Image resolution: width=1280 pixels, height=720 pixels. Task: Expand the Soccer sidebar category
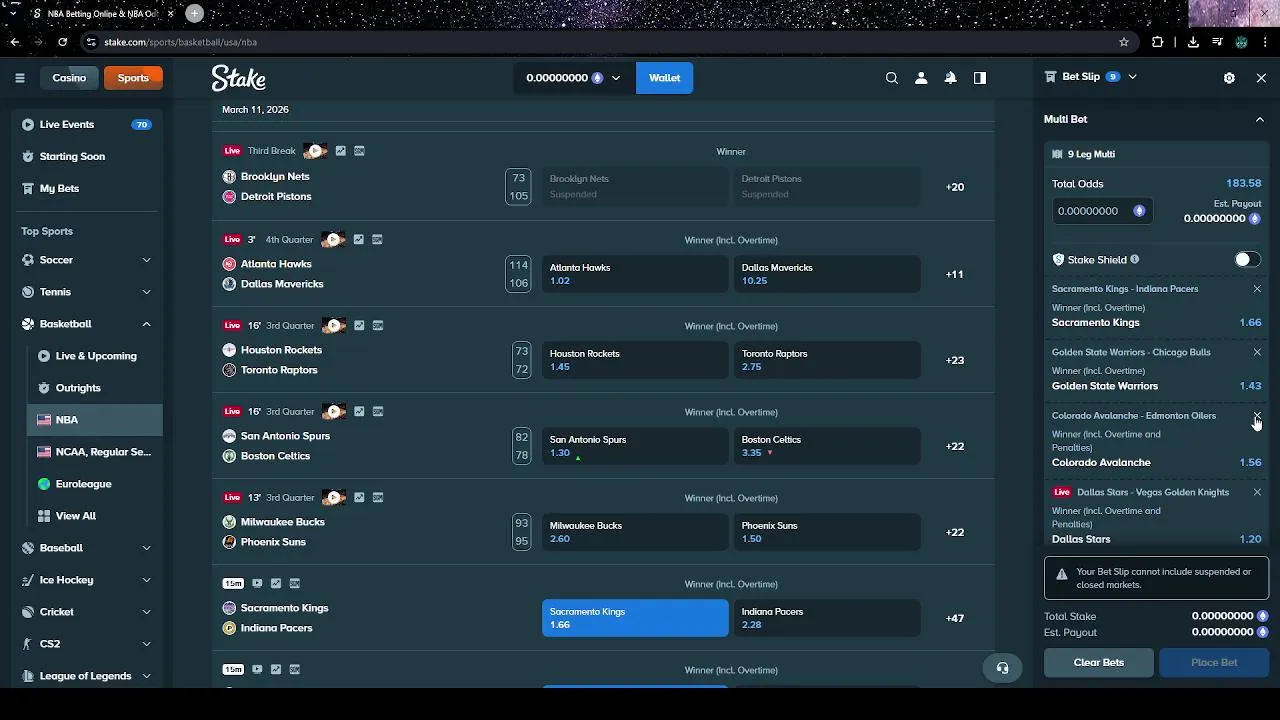click(x=146, y=260)
